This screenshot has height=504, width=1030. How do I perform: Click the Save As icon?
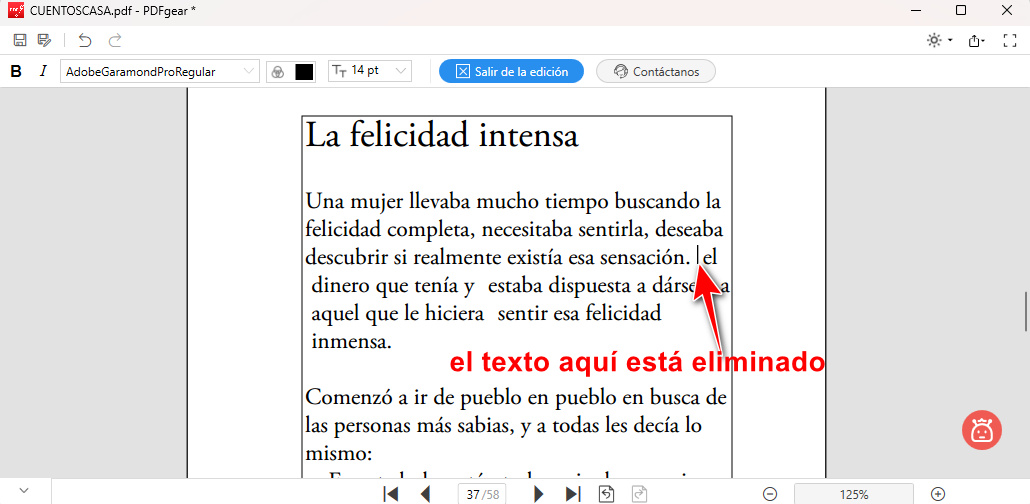(x=44, y=41)
